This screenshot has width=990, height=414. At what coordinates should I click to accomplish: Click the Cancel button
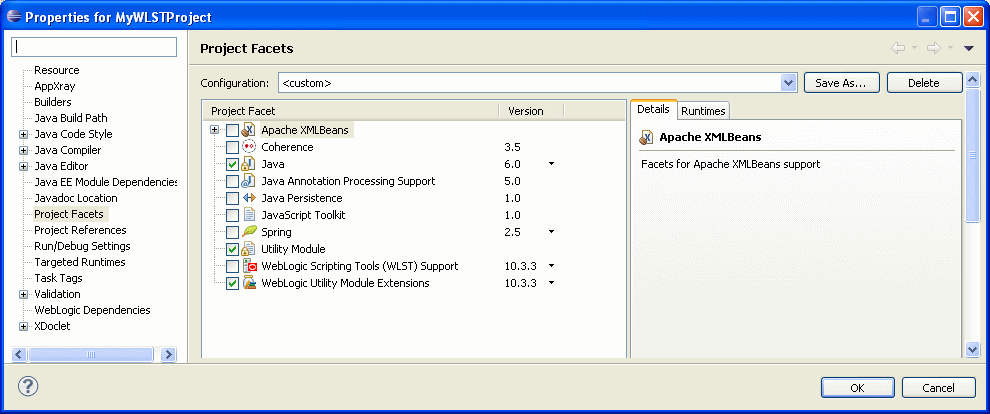(939, 387)
